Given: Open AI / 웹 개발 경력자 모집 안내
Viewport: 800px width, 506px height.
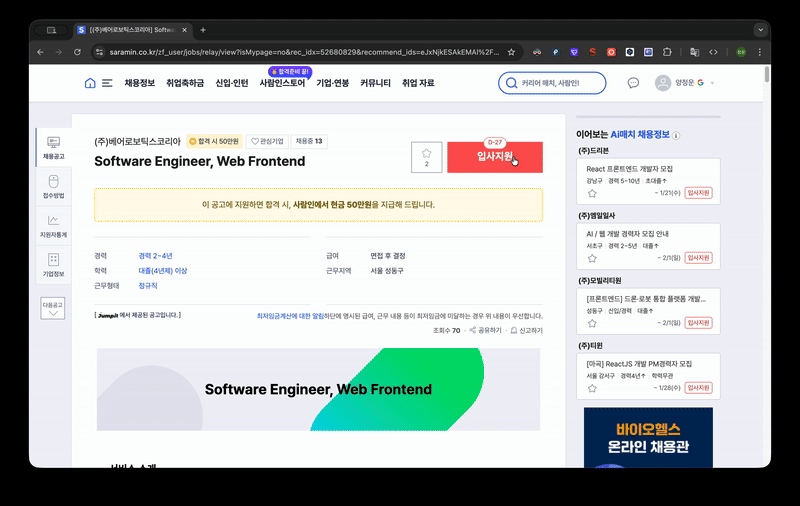Looking at the screenshot, I should [628, 234].
